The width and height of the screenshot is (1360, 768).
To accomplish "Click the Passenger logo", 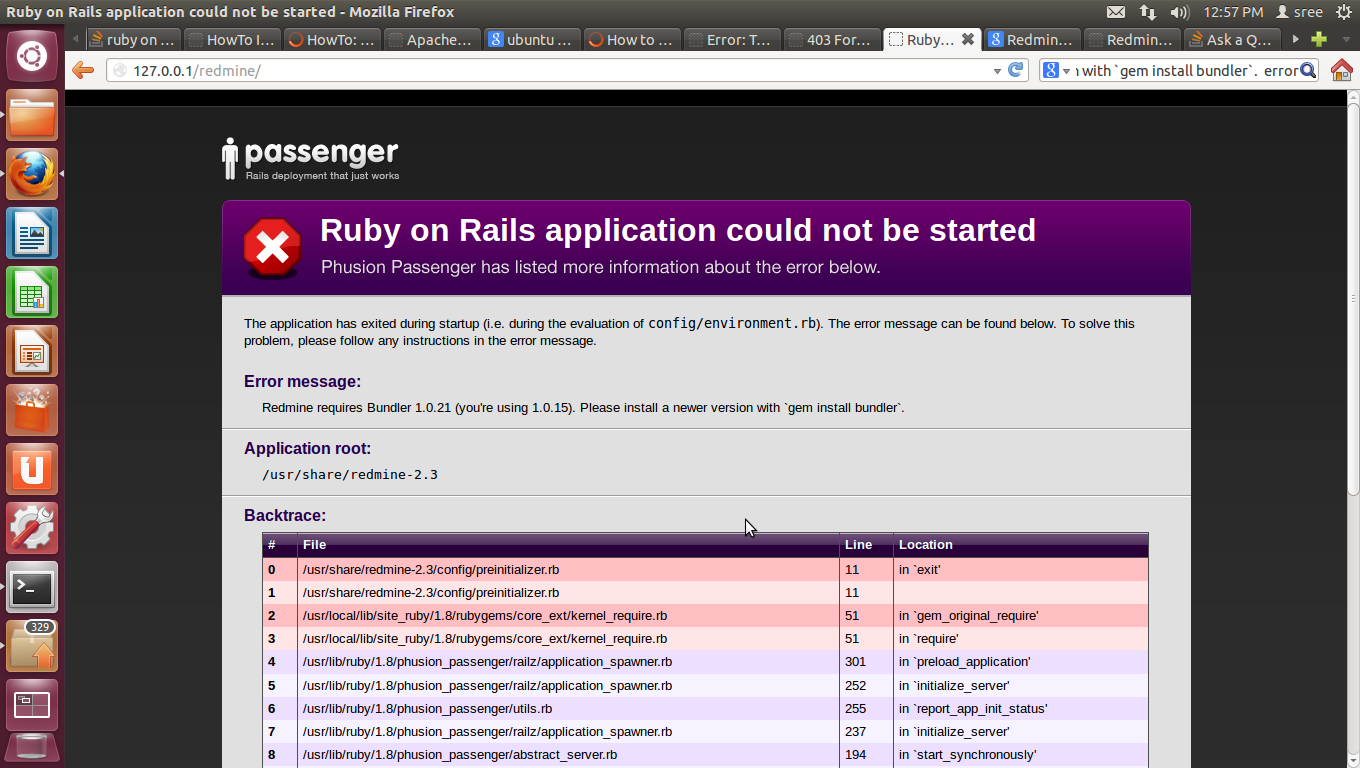I will click(310, 159).
